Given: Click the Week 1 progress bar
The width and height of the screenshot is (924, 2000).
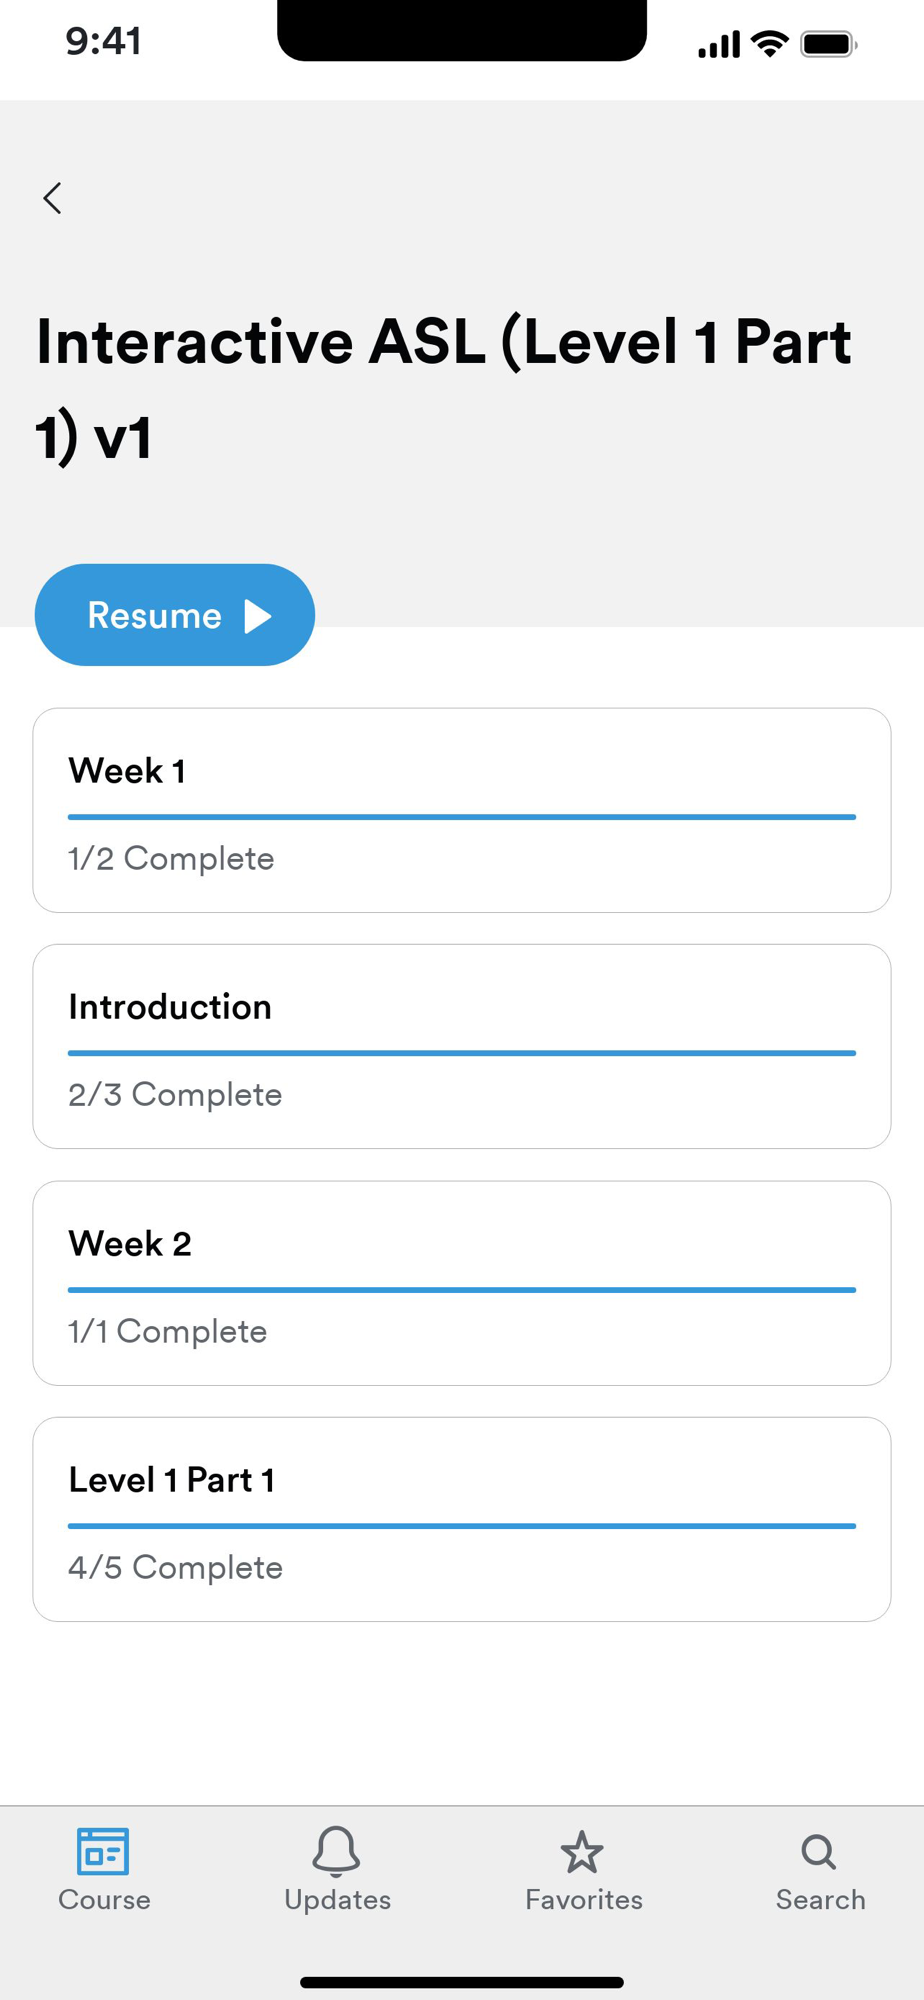Looking at the screenshot, I should [x=462, y=817].
